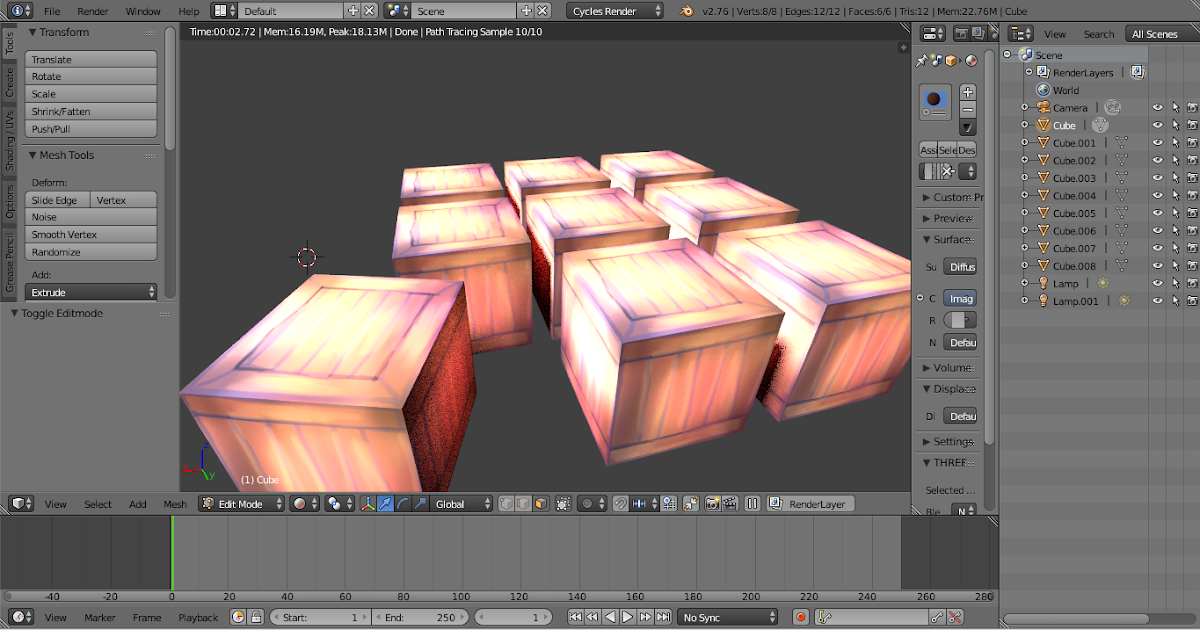Play the animation forward

pos(629,618)
